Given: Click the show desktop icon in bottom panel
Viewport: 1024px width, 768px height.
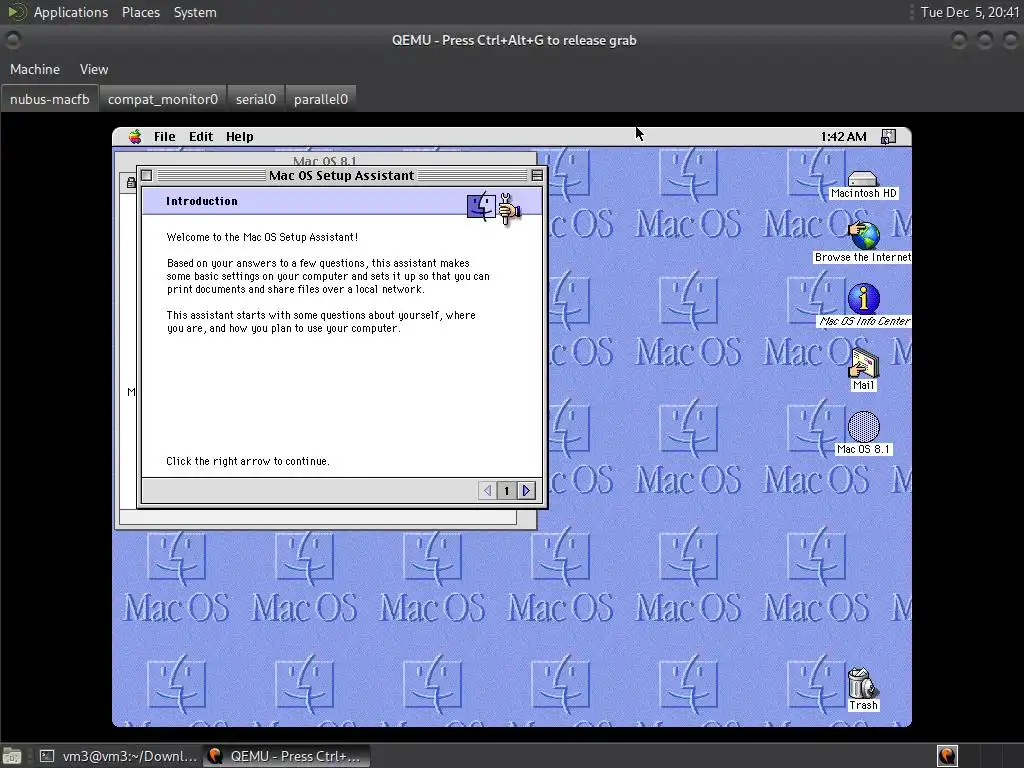Looking at the screenshot, I should [x=12, y=756].
